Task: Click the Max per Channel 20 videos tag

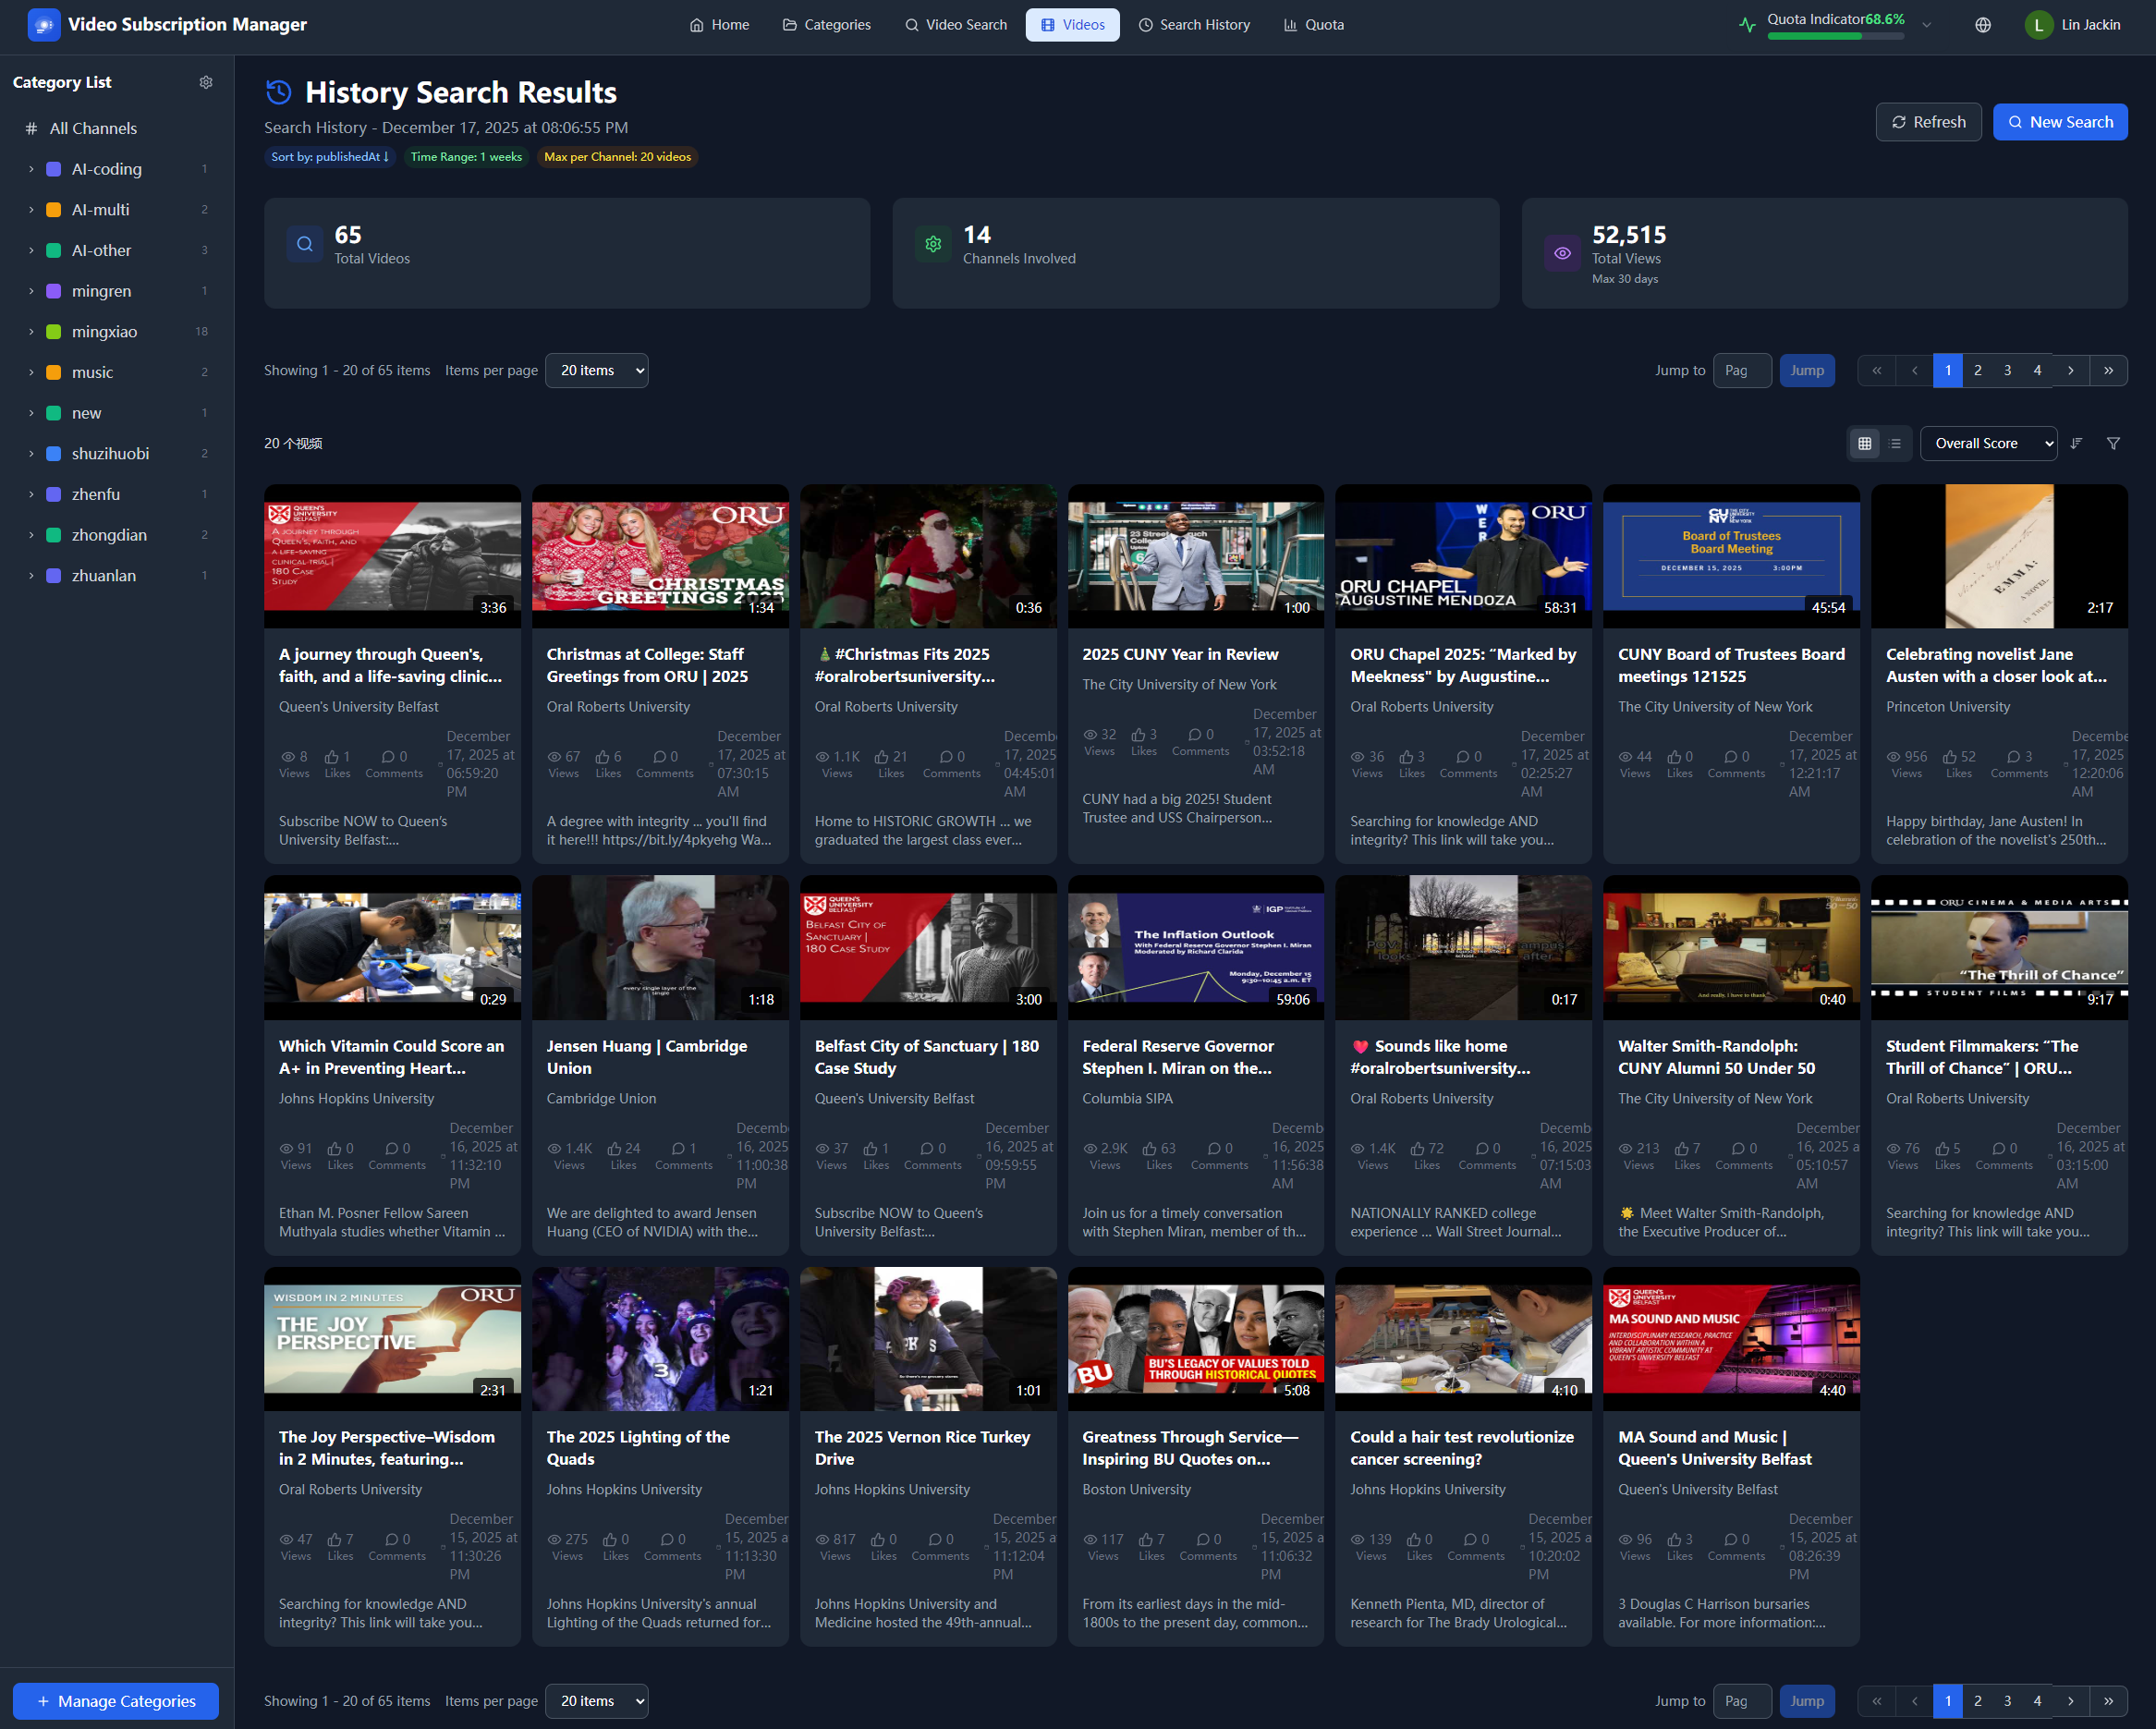Action: [617, 157]
